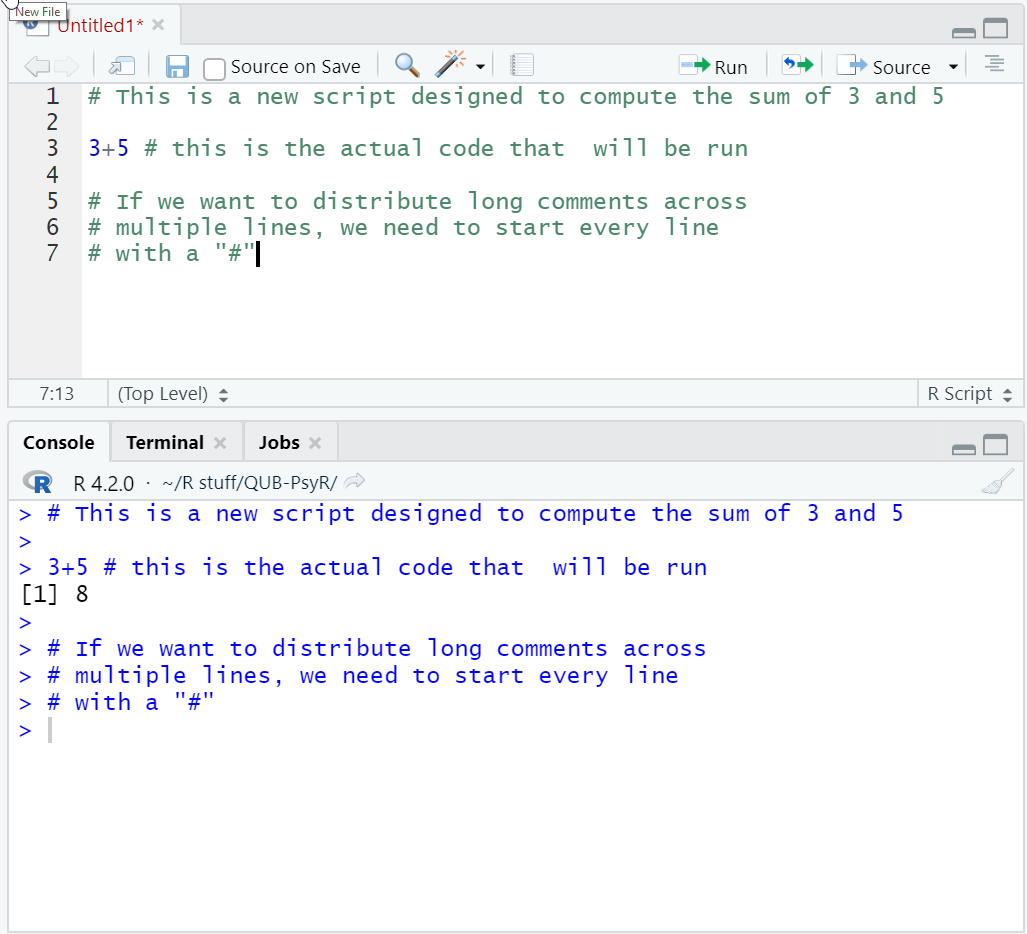Open the Source options dropdown arrow

954,67
